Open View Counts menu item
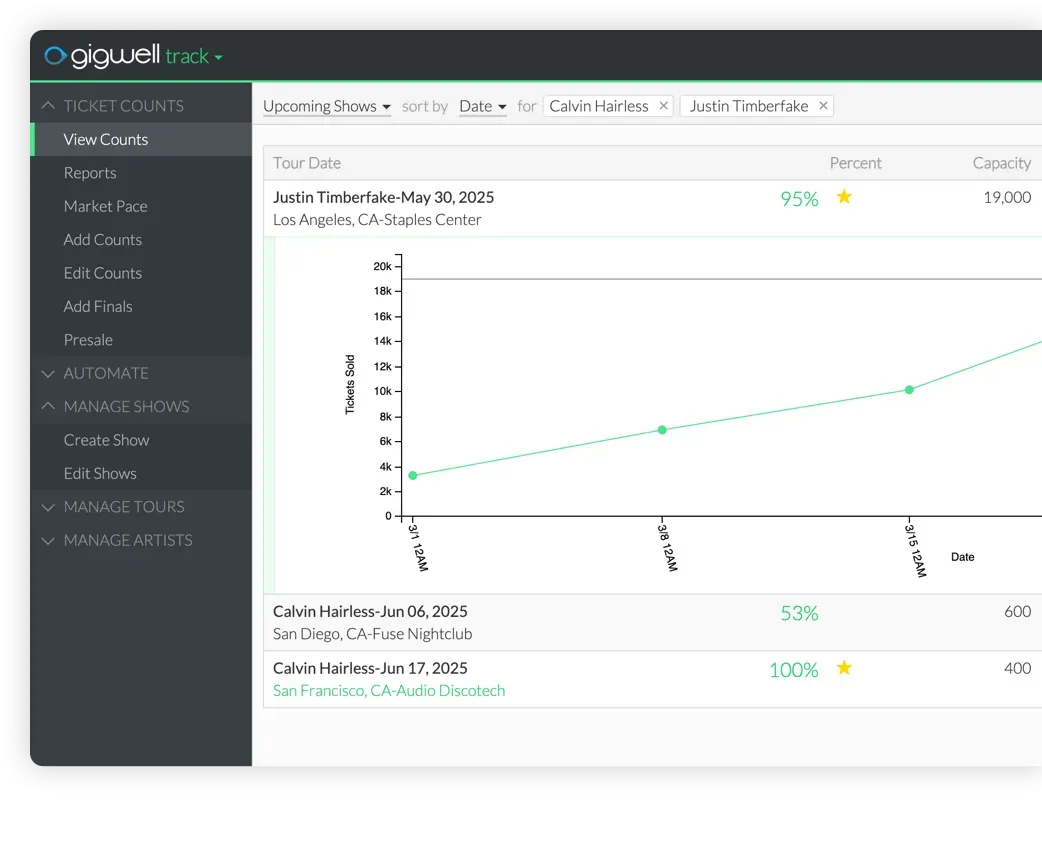Image resolution: width=1042 pixels, height=862 pixels. point(141,140)
